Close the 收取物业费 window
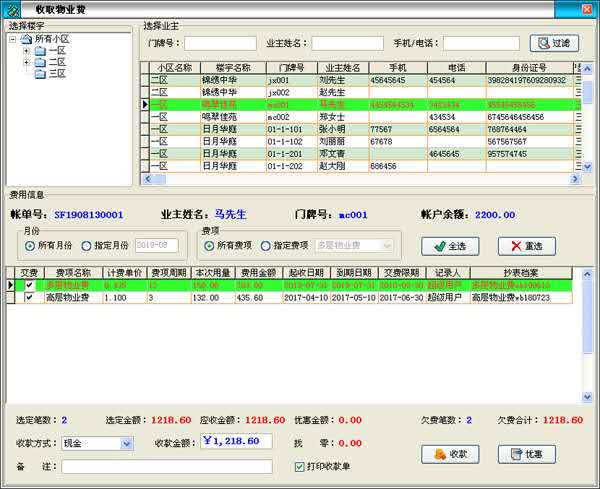Screen dimensions: 600x489 pos(587,9)
